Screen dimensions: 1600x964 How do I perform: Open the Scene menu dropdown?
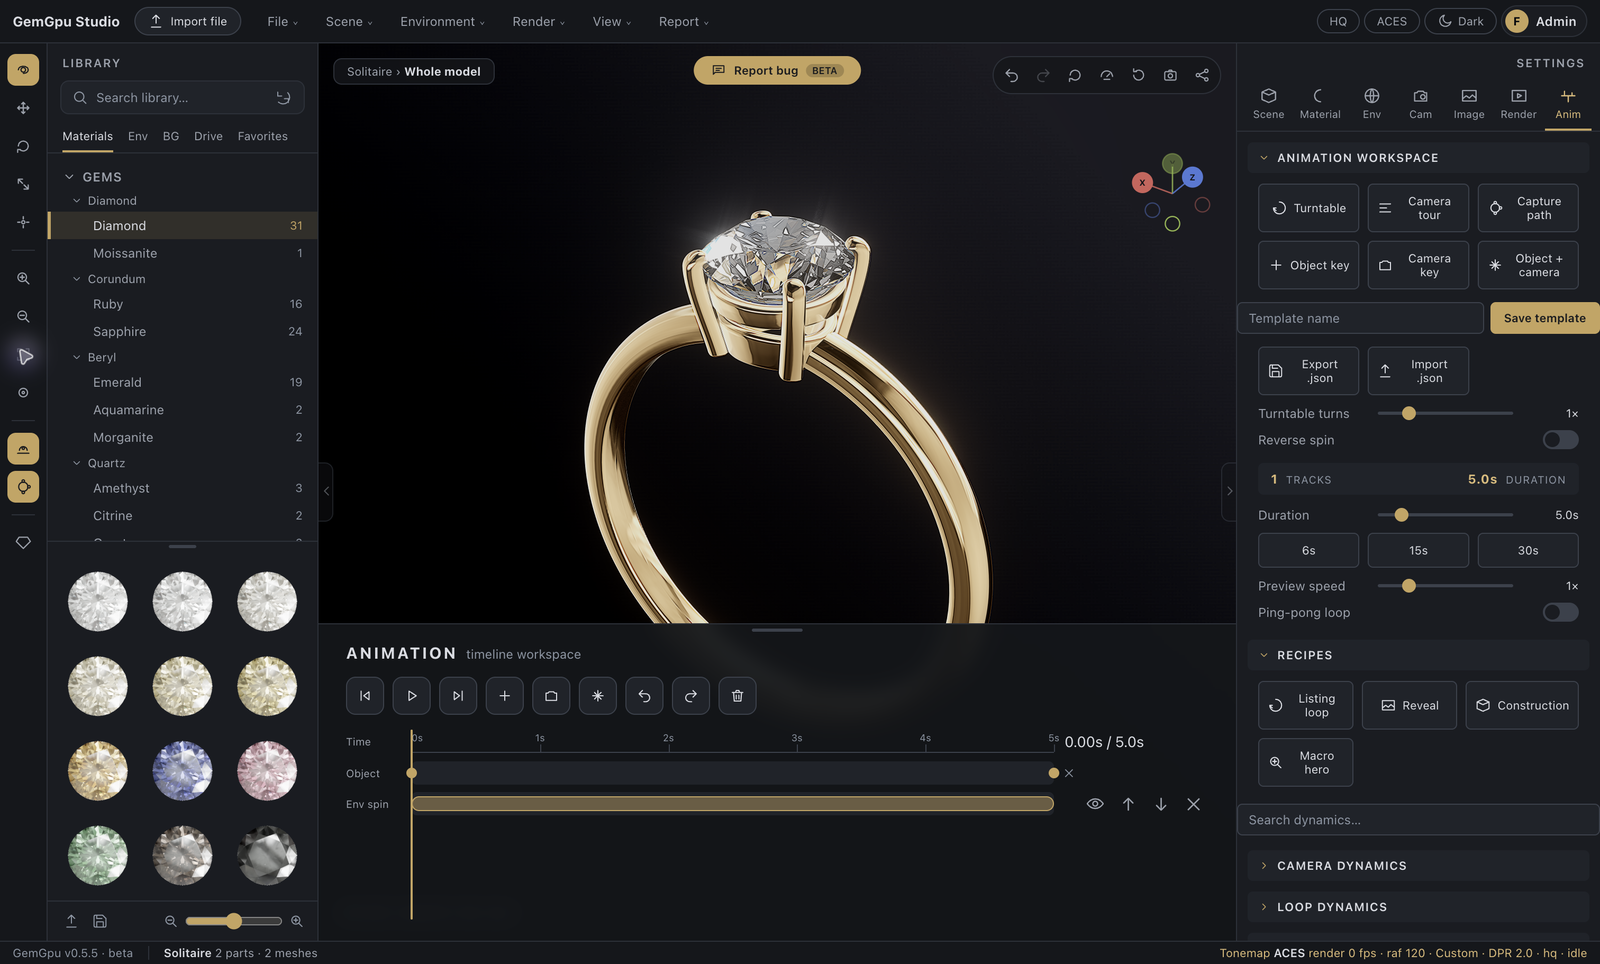[349, 21]
